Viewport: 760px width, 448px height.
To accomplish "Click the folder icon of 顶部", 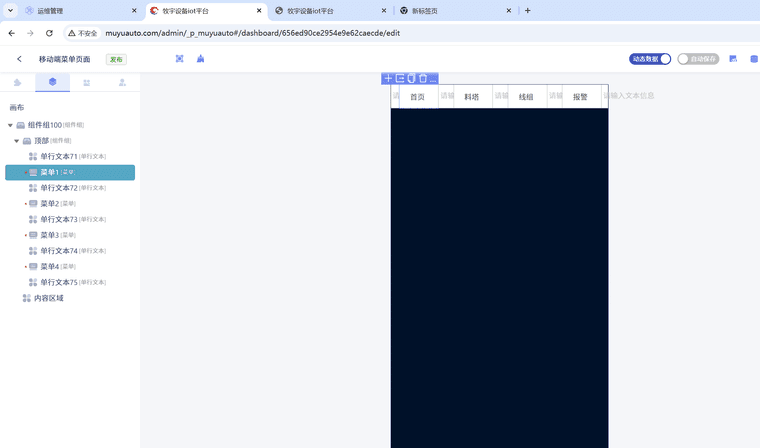I will click(x=27, y=141).
